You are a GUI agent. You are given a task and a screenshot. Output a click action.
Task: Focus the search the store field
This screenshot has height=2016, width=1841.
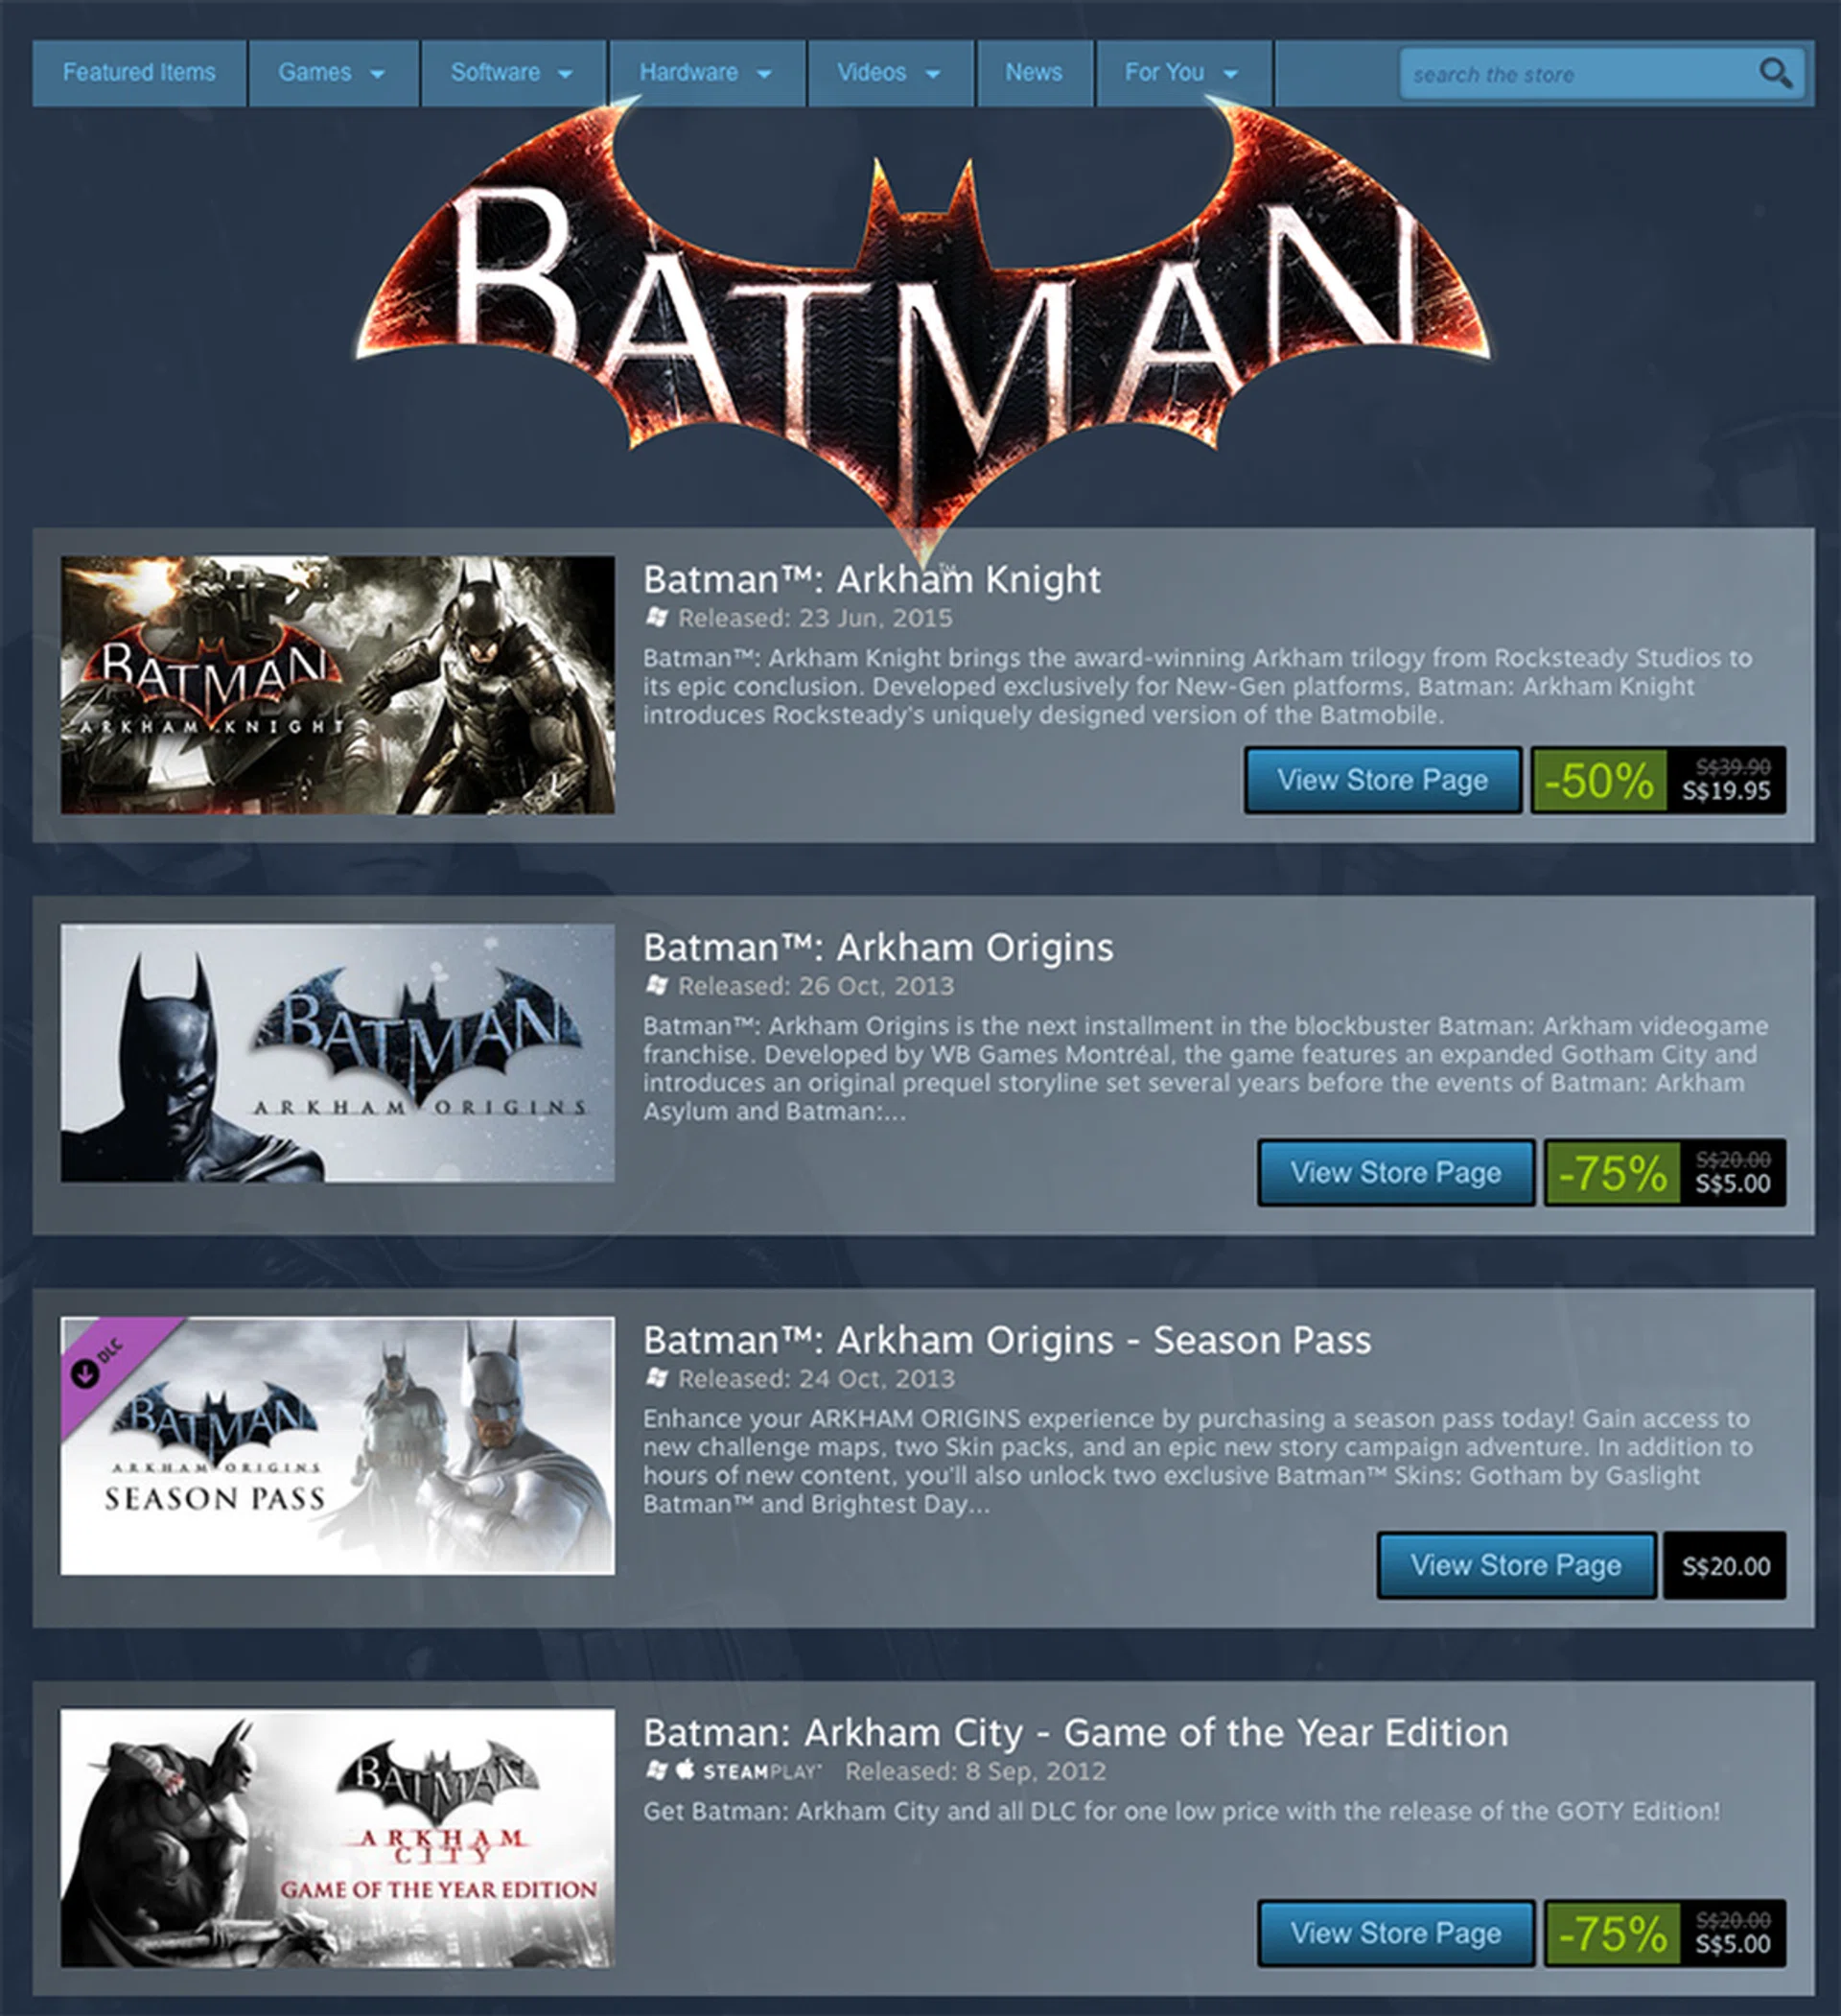tap(1580, 74)
